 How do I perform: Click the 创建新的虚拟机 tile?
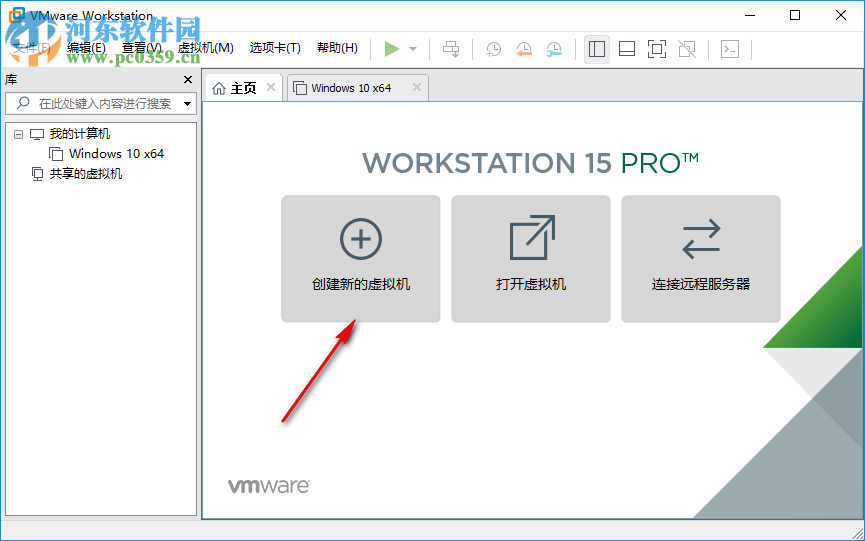361,259
